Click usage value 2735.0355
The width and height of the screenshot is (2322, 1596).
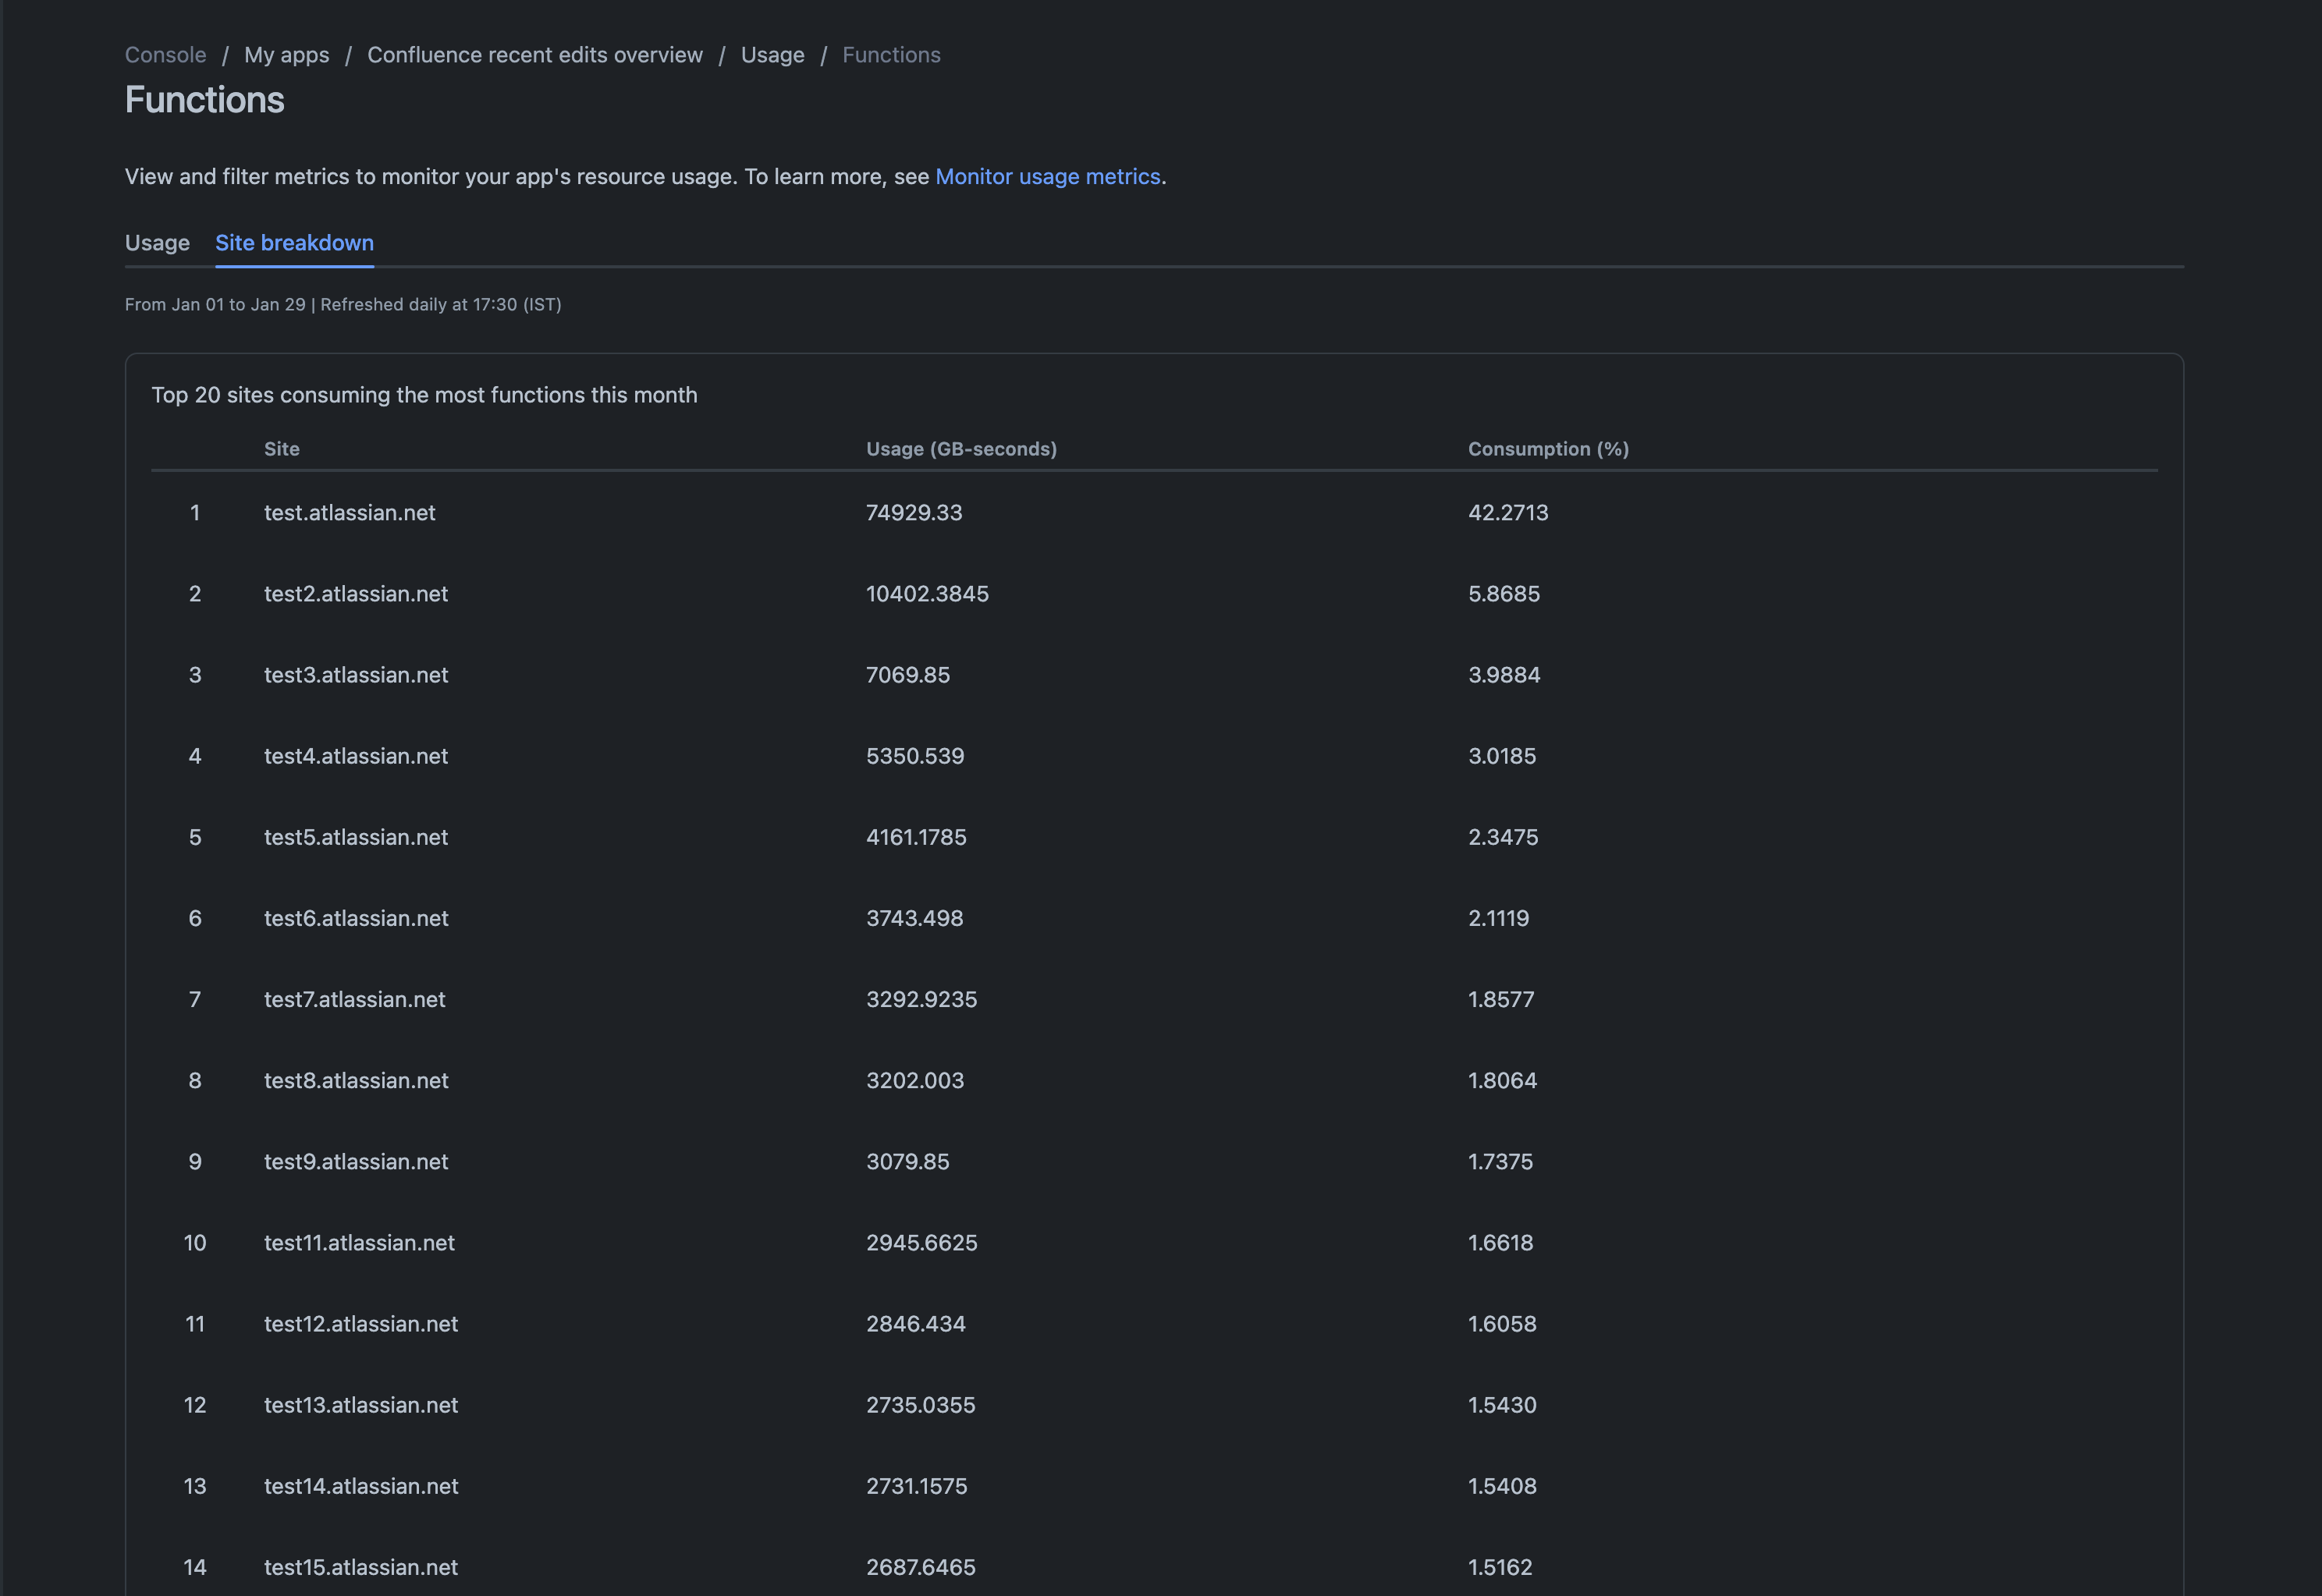coord(920,1404)
